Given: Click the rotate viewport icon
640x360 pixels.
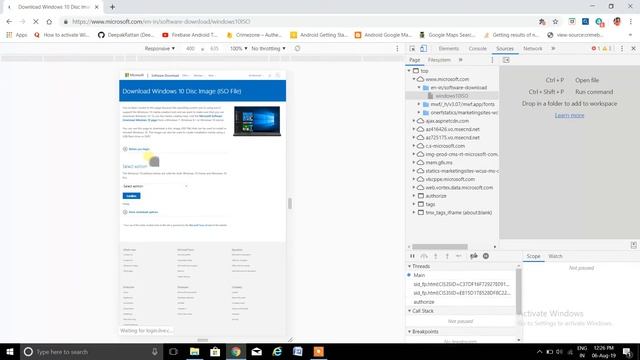Looking at the screenshot, I should [298, 49].
